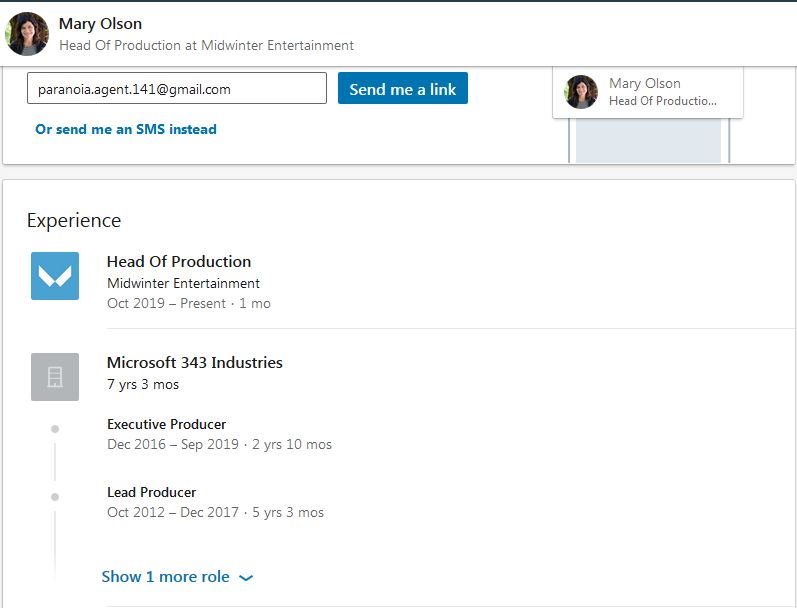Image resolution: width=797 pixels, height=608 pixels.
Task: Select the Executive Producer role entry
Action: (x=167, y=424)
